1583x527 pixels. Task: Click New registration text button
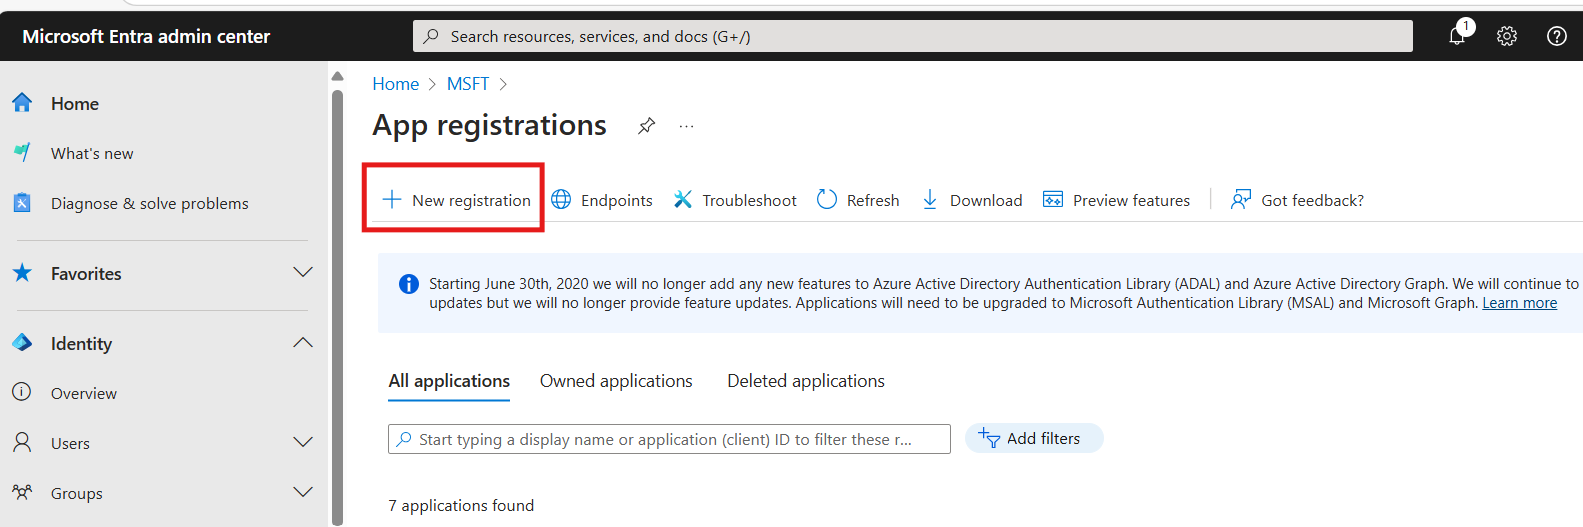[471, 200]
